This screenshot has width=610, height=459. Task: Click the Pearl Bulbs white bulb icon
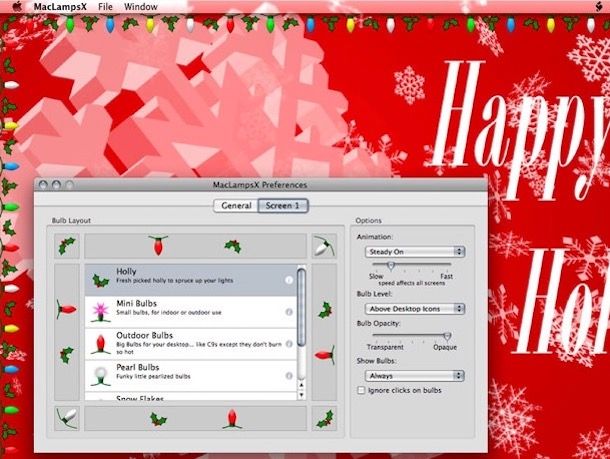point(101,377)
